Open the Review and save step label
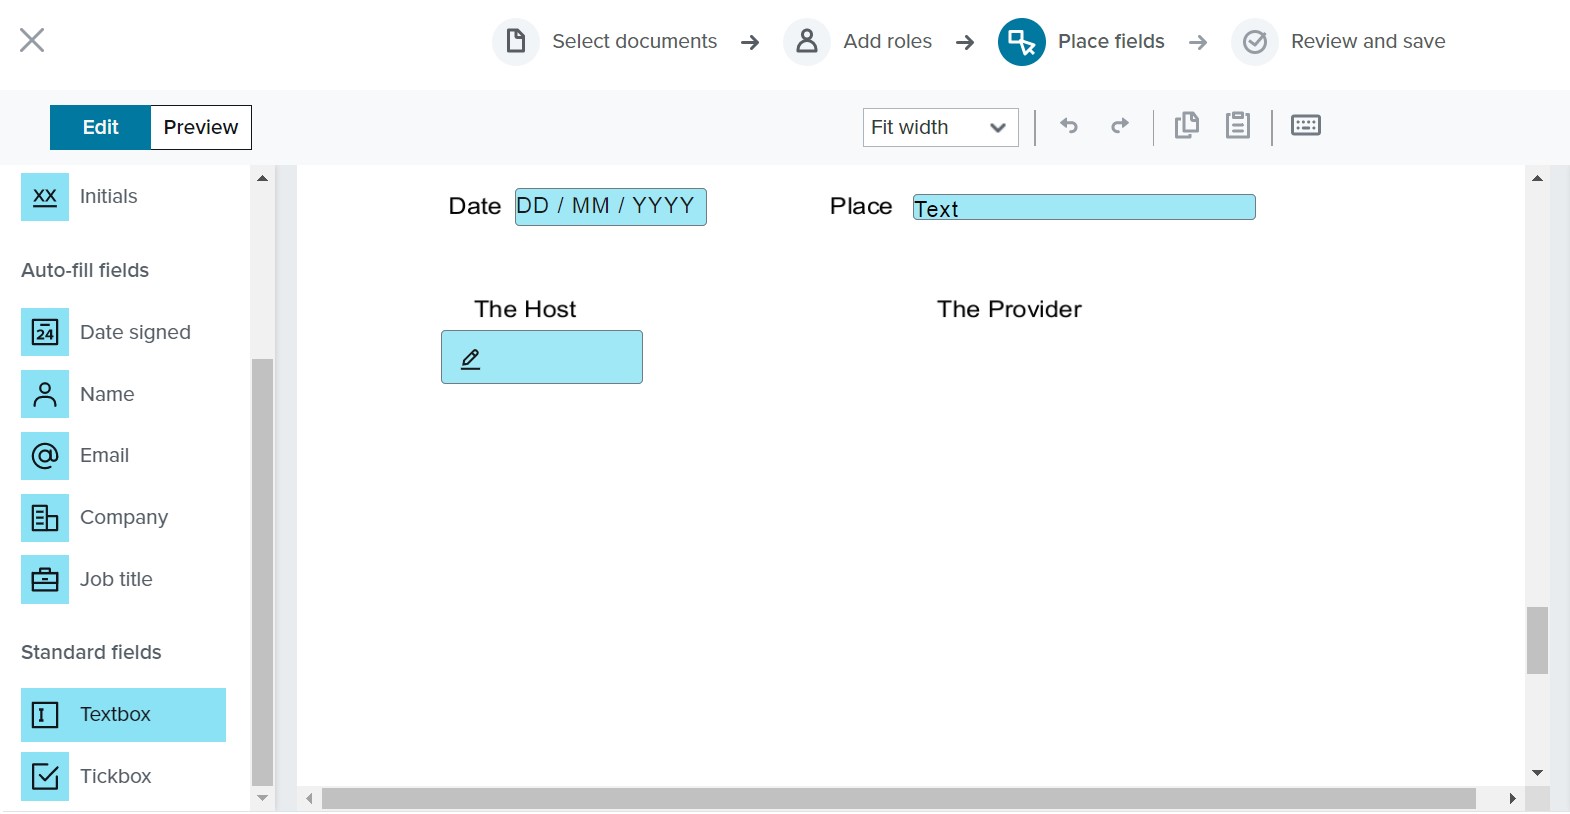Screen dimensions: 1570x814 point(1368,41)
